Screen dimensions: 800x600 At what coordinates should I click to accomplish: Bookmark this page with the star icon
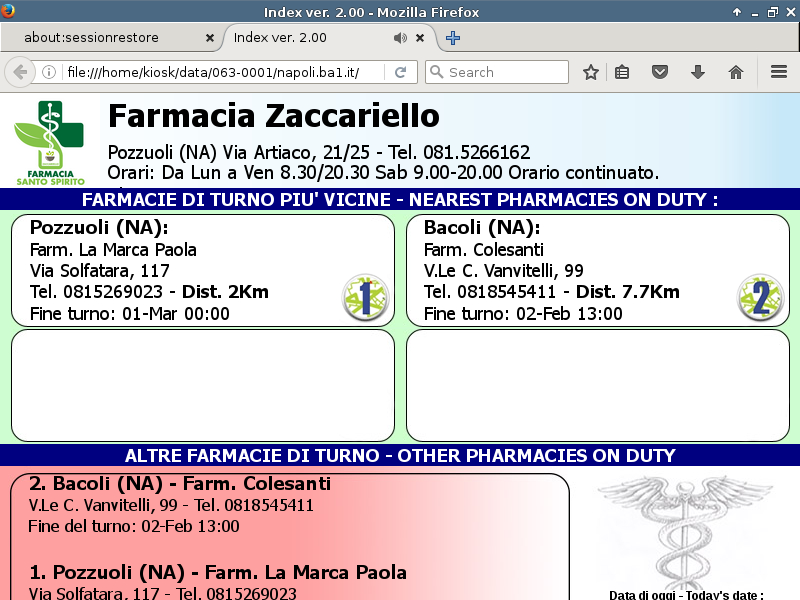[x=591, y=72]
